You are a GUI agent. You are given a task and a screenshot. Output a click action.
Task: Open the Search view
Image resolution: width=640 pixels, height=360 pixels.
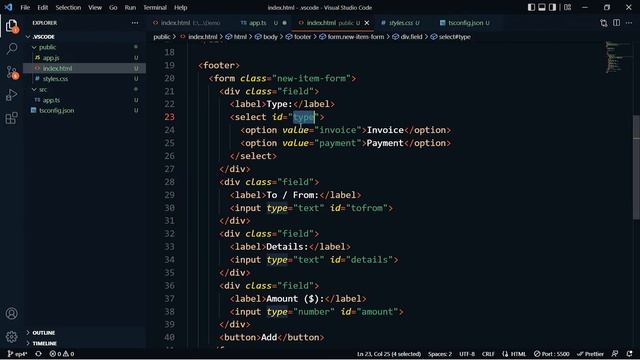click(11, 49)
